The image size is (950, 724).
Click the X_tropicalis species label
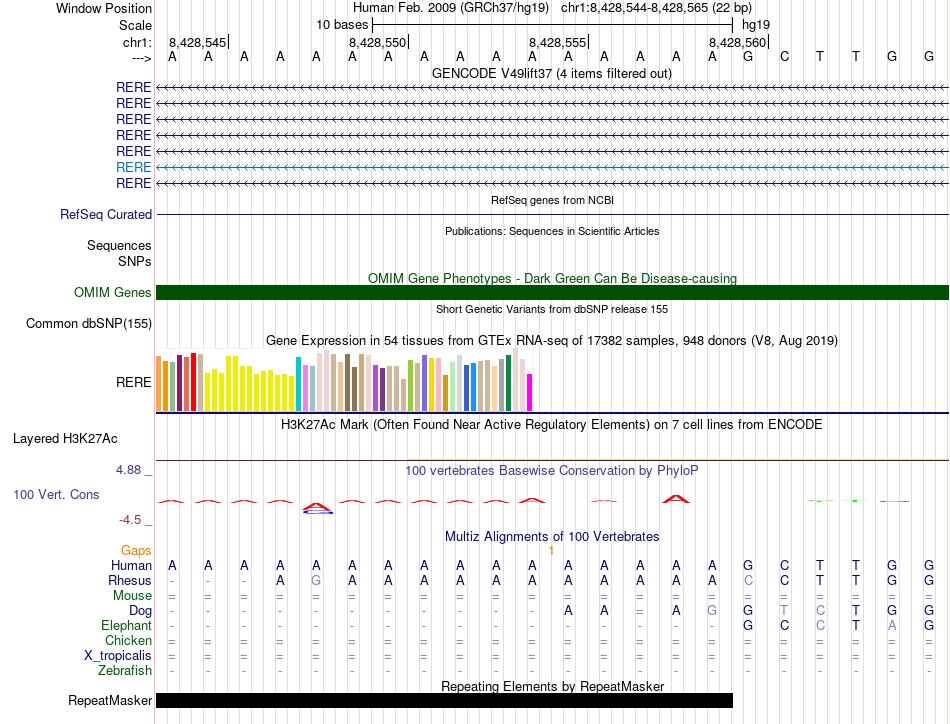click(x=118, y=655)
